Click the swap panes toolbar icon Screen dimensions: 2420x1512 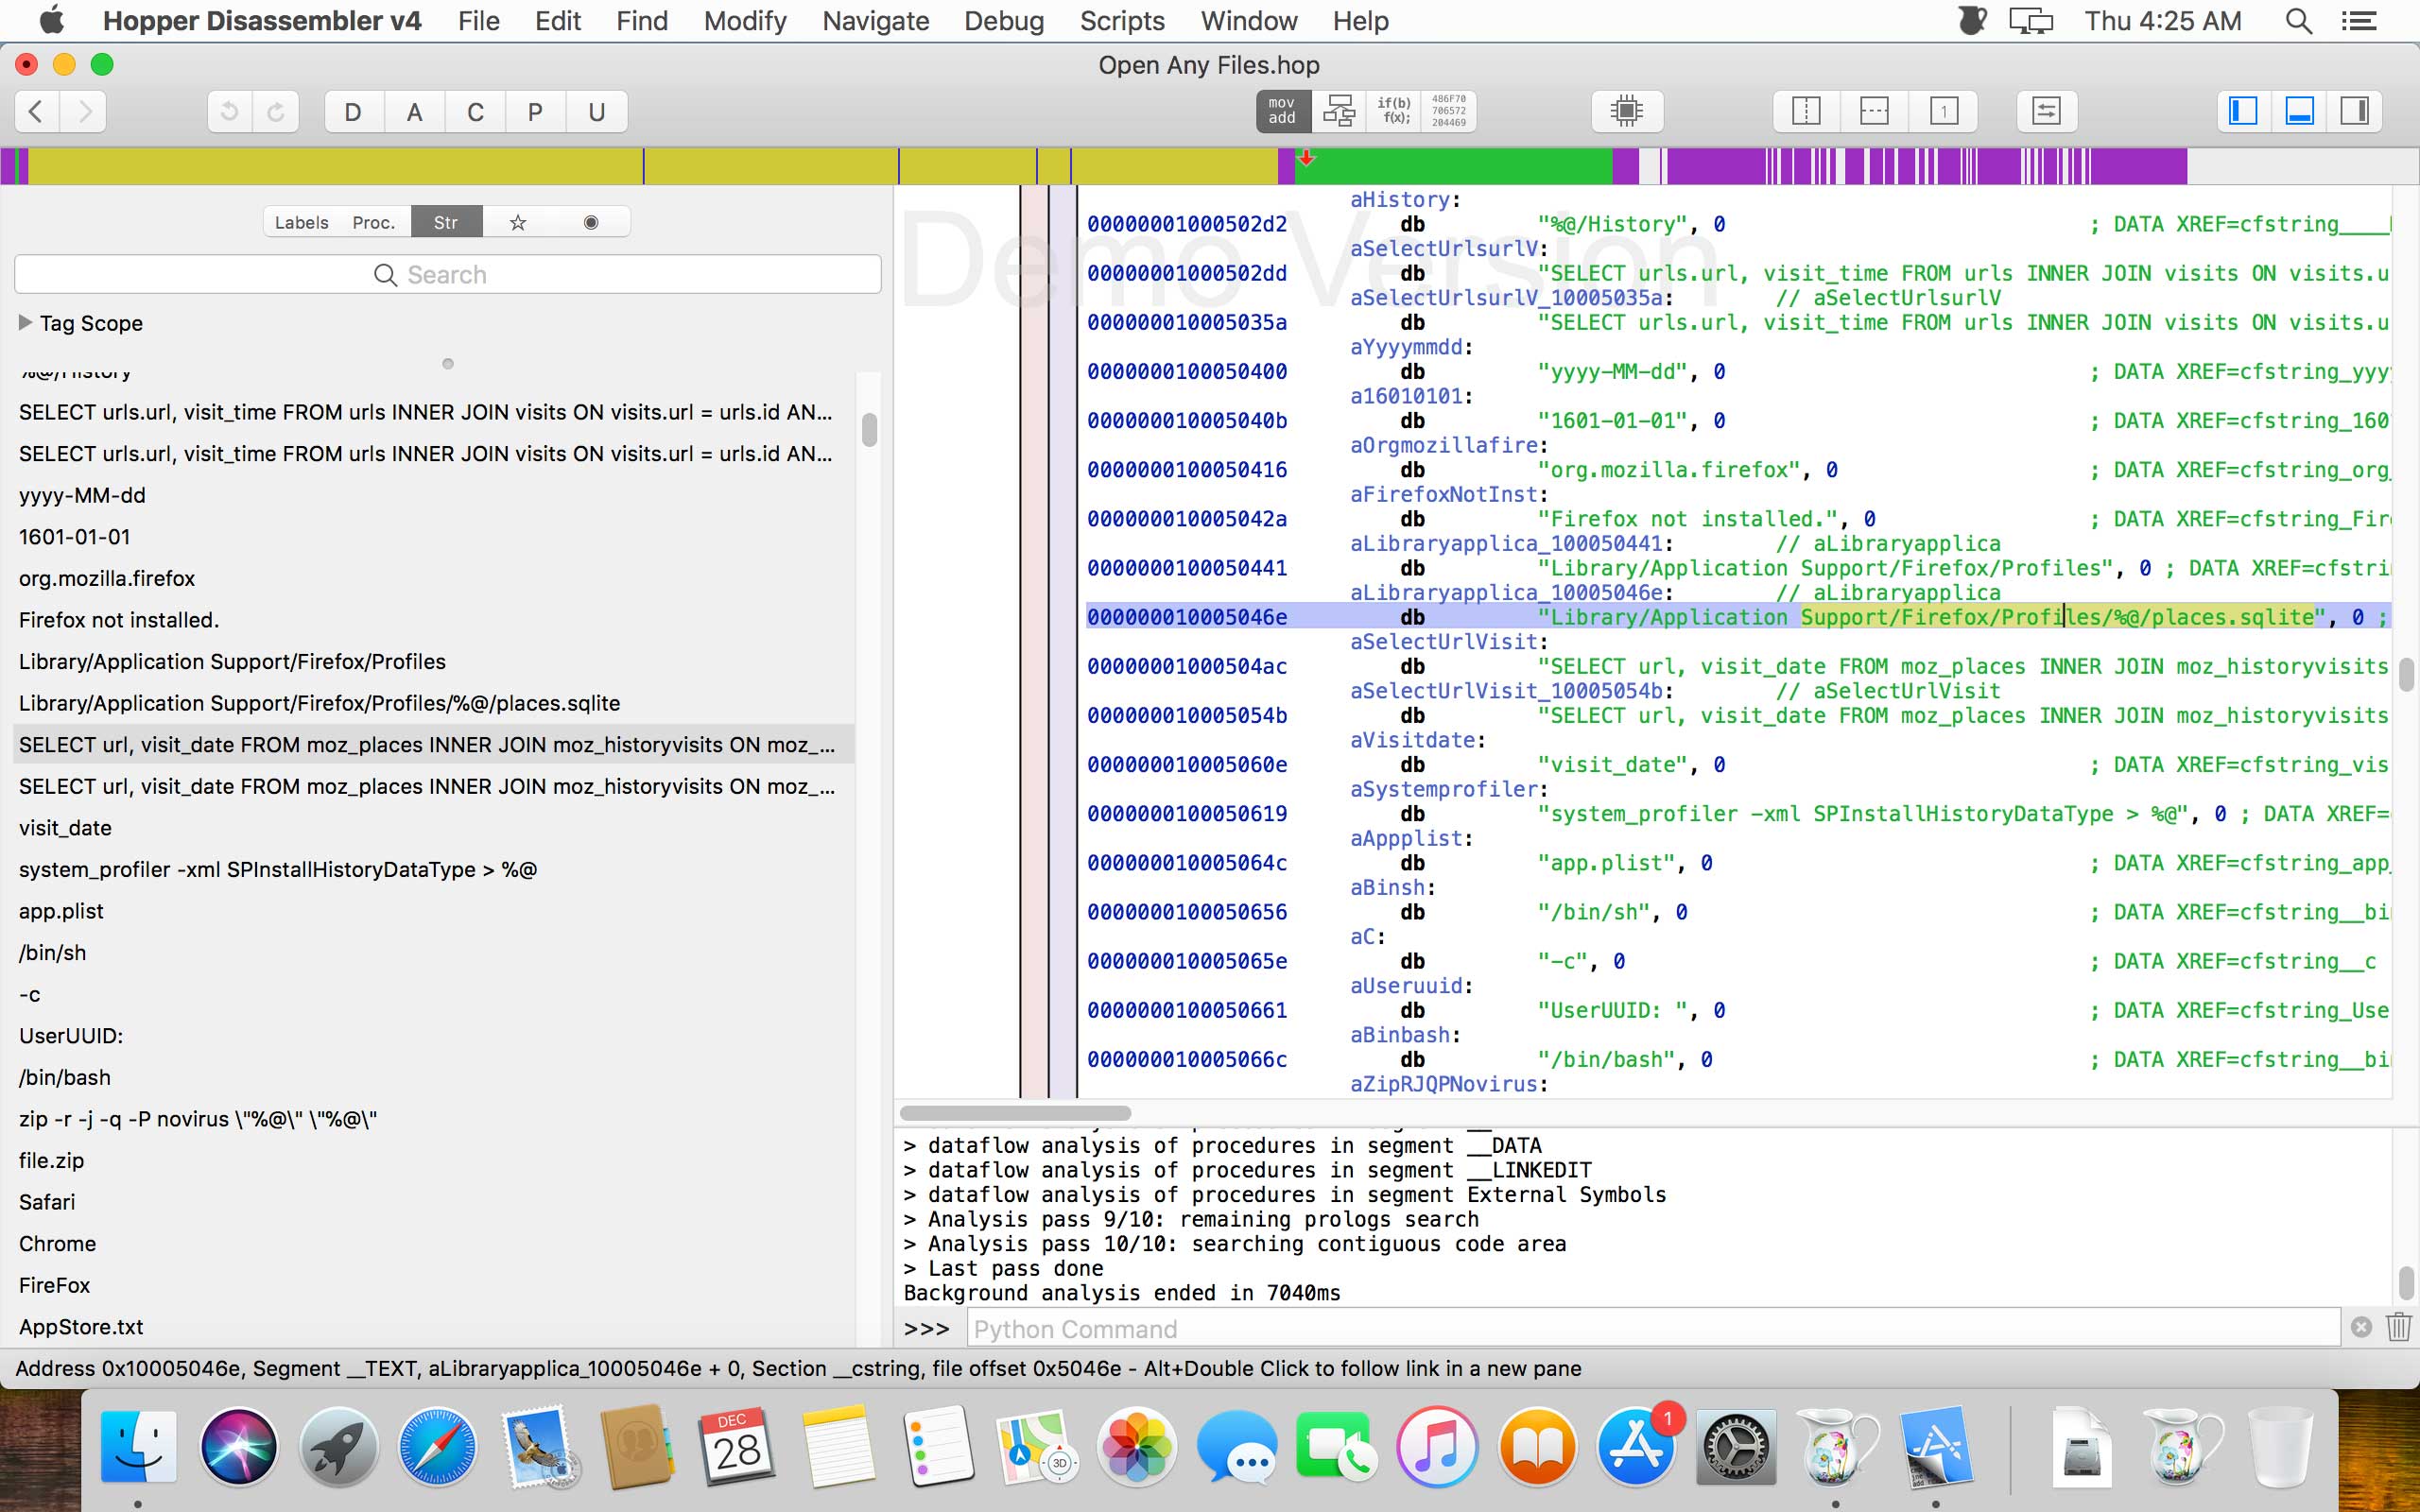(2046, 111)
